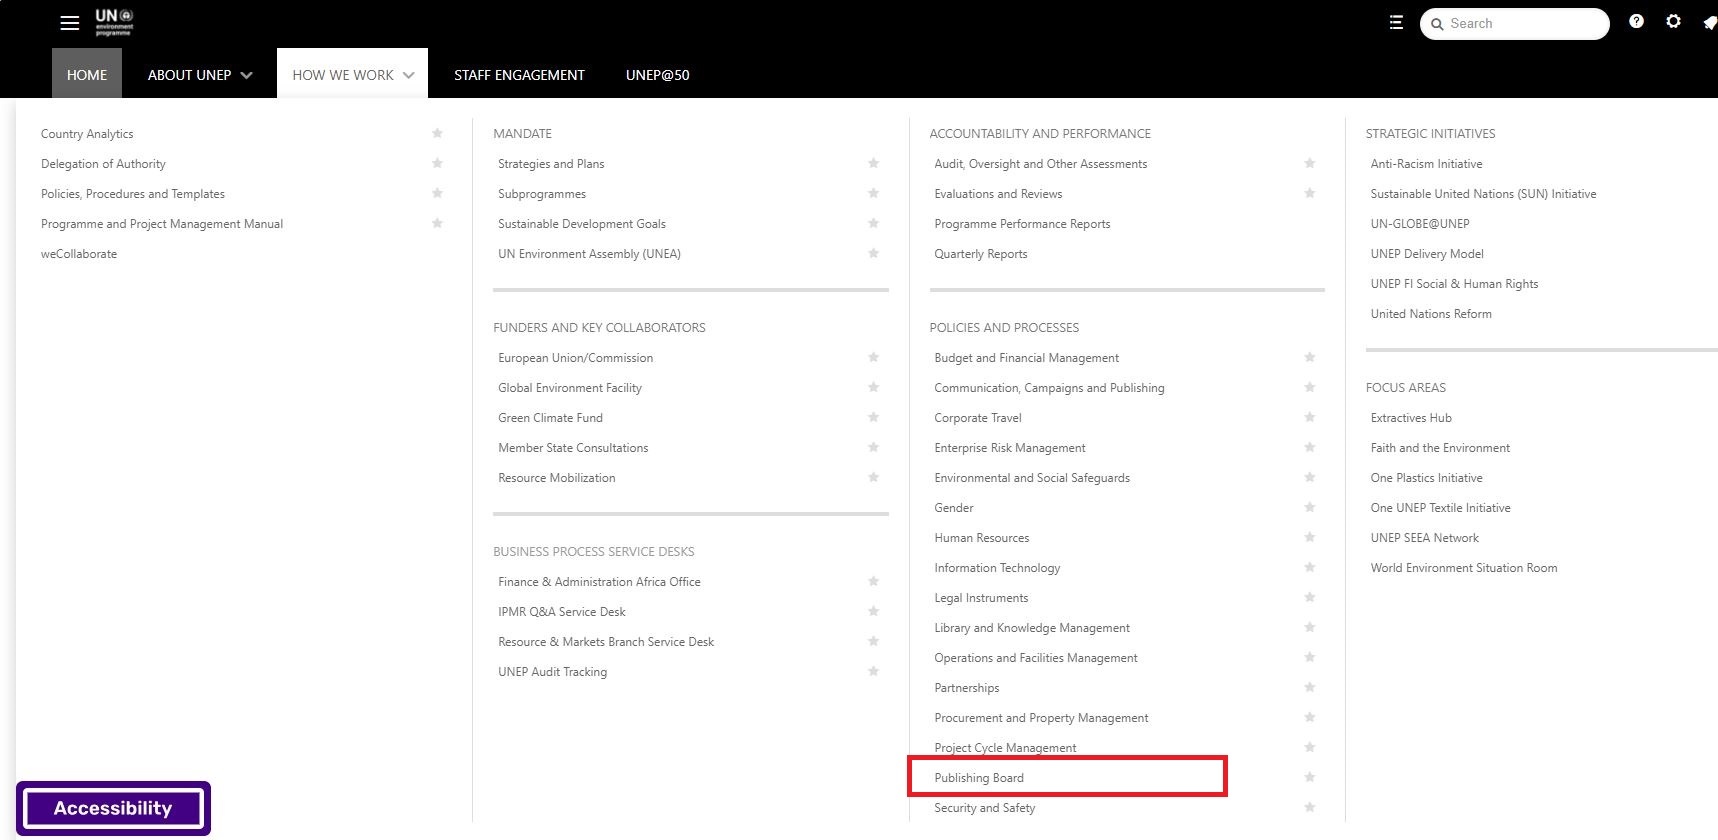The image size is (1718, 840).
Task: Star Corporate Travel
Action: click(1309, 417)
